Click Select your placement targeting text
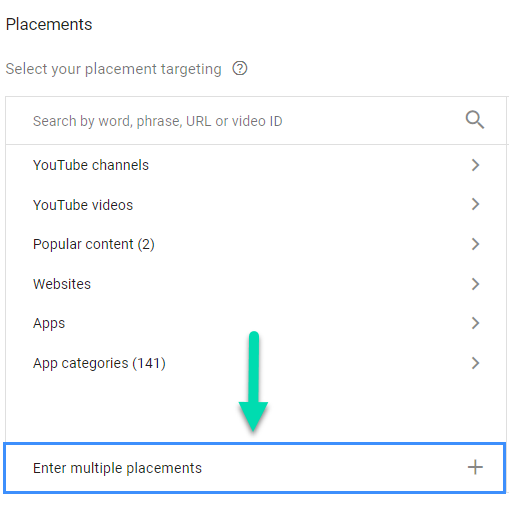The height and width of the screenshot is (505, 509). click(114, 69)
